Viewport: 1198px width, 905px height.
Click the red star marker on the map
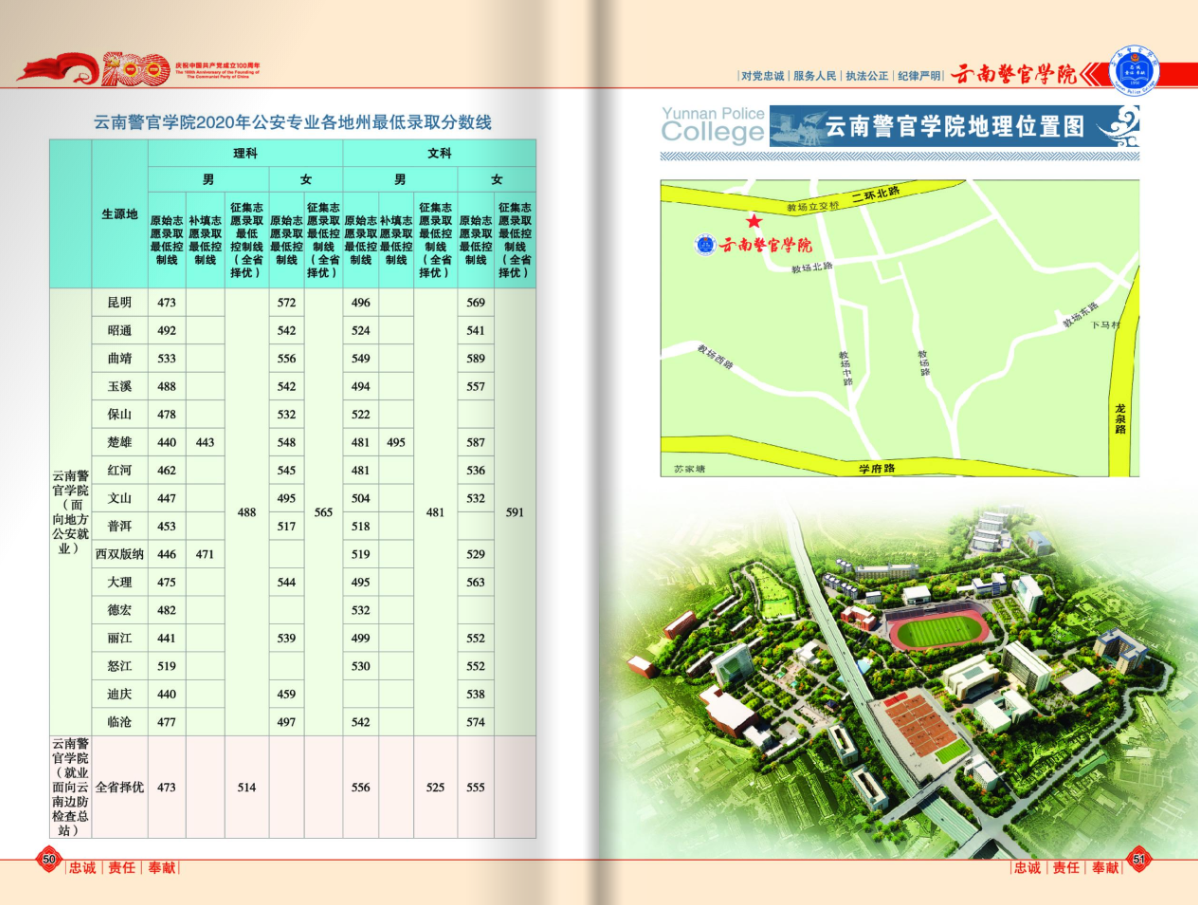pos(754,221)
